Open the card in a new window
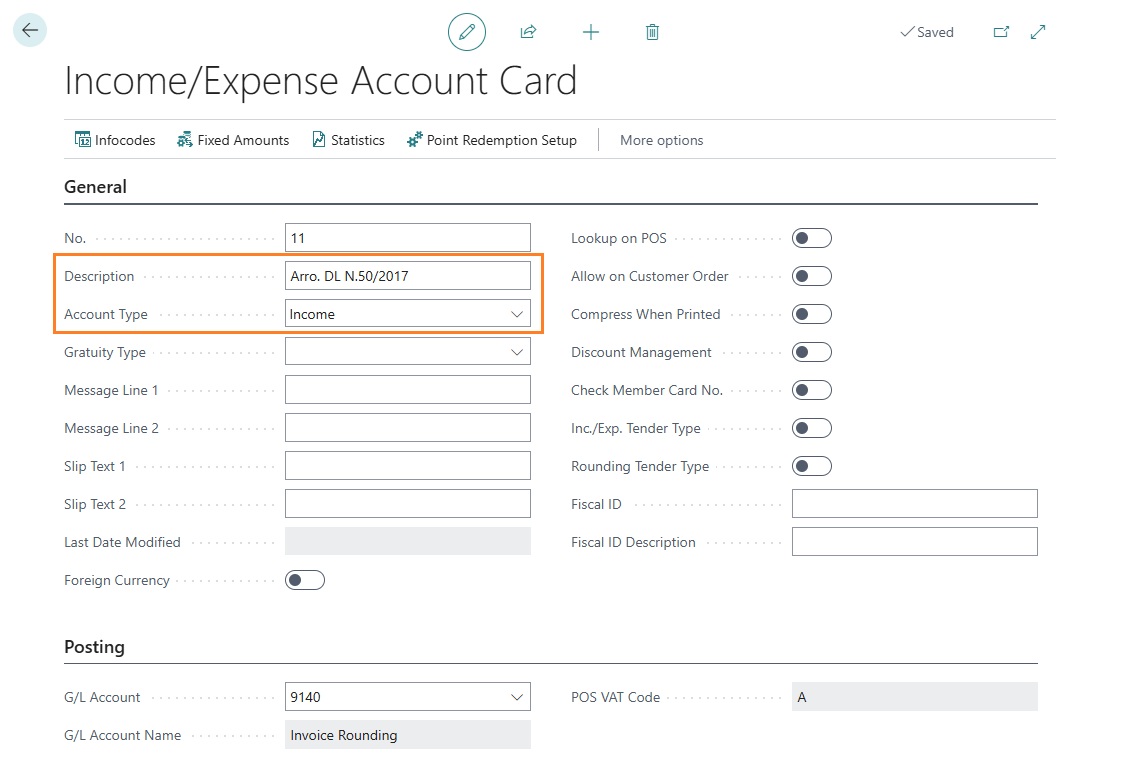 (x=1000, y=32)
